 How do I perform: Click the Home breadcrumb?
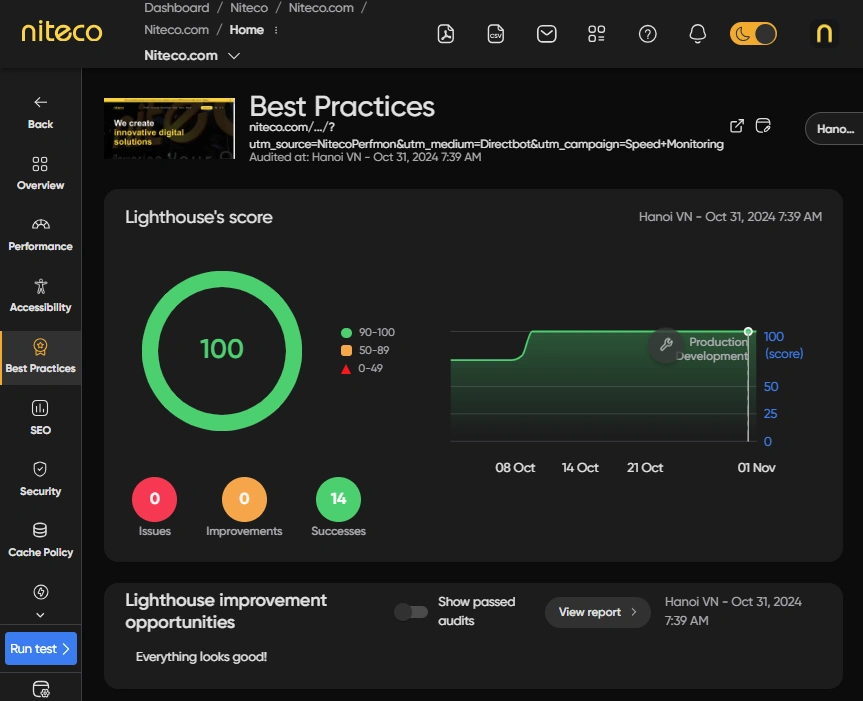(x=247, y=30)
